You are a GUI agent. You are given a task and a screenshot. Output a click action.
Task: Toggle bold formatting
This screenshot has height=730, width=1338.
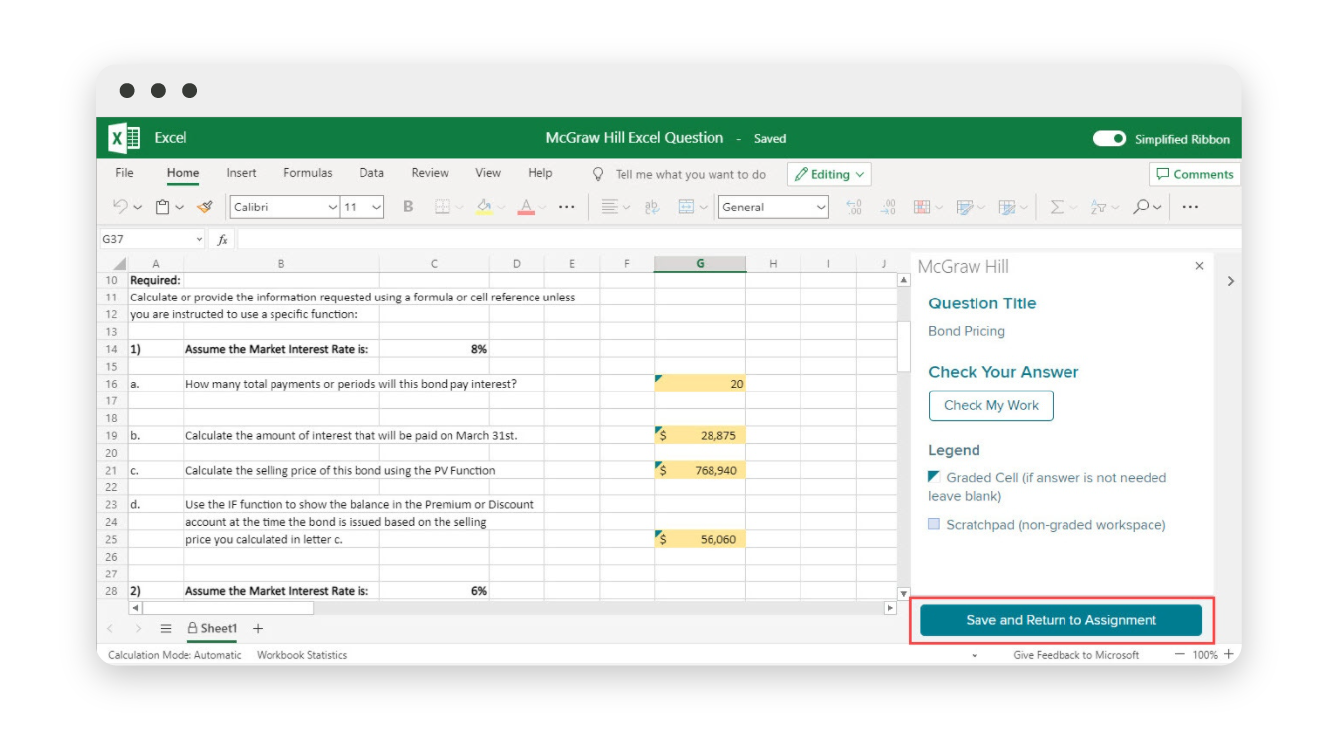click(x=408, y=207)
